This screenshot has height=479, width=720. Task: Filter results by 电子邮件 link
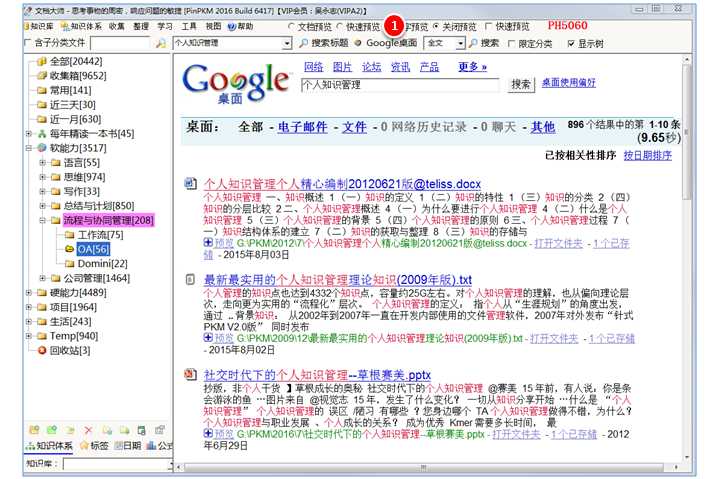303,127
